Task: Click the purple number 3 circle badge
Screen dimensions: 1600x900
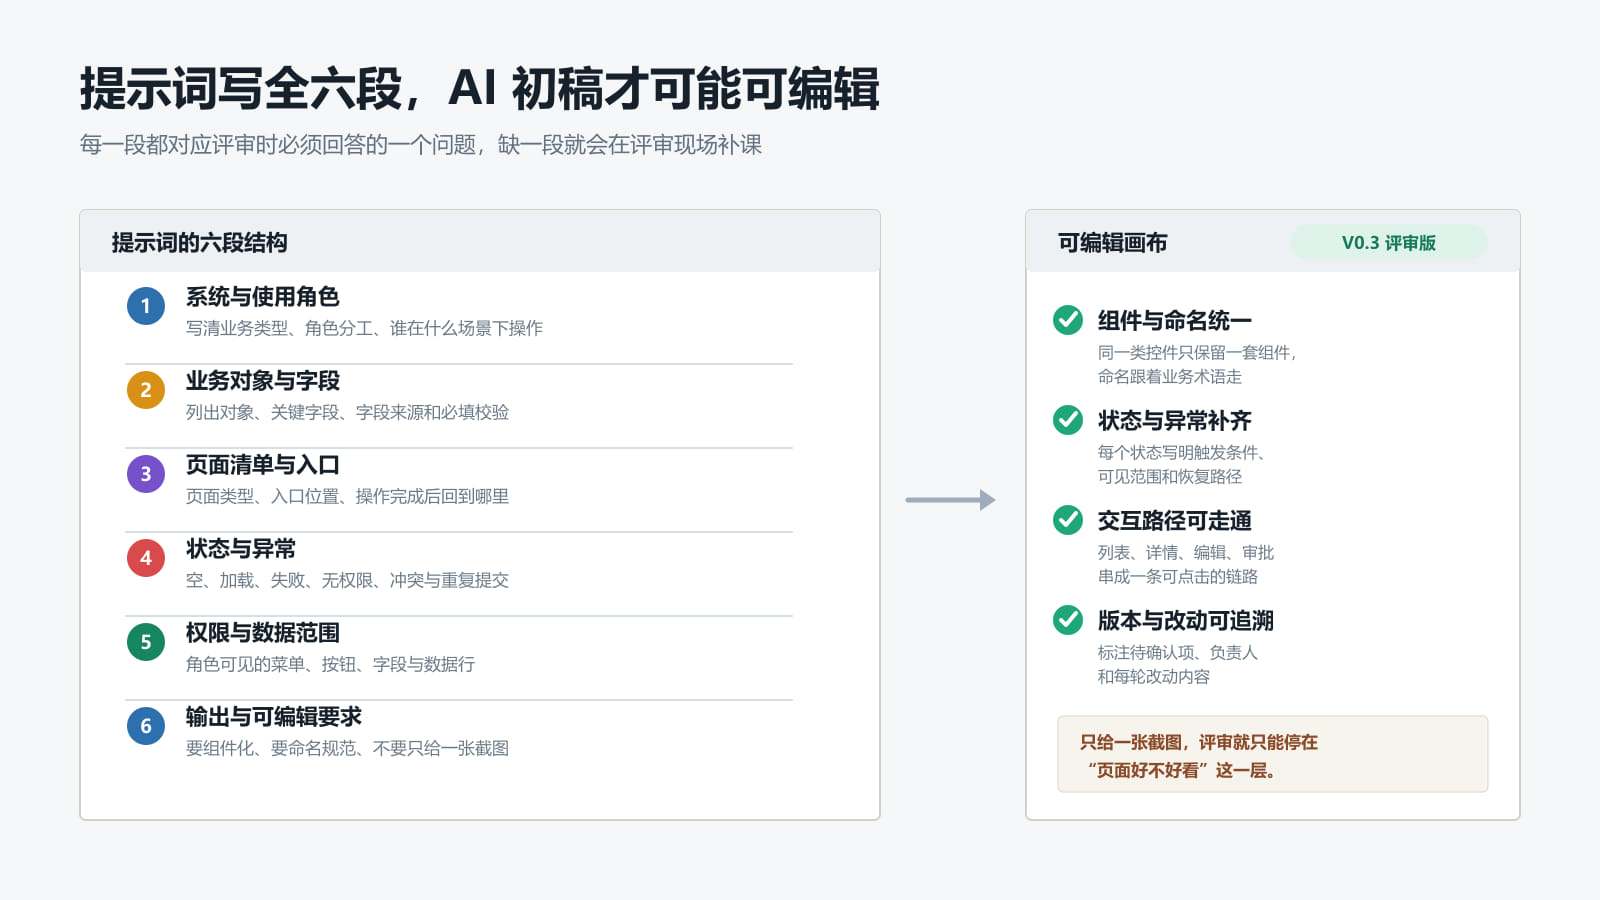Action: coord(146,474)
